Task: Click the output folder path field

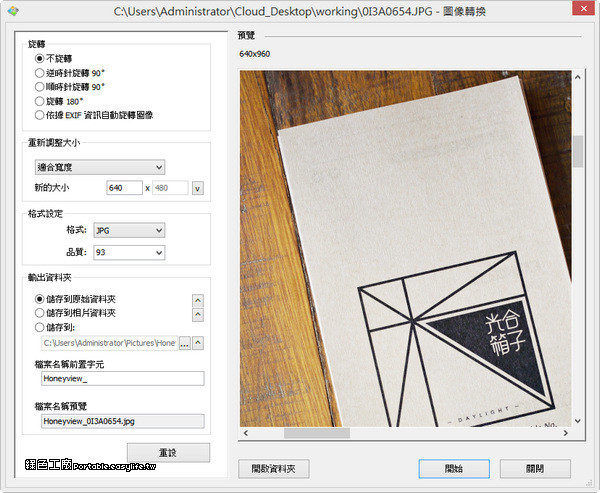Action: (x=109, y=343)
